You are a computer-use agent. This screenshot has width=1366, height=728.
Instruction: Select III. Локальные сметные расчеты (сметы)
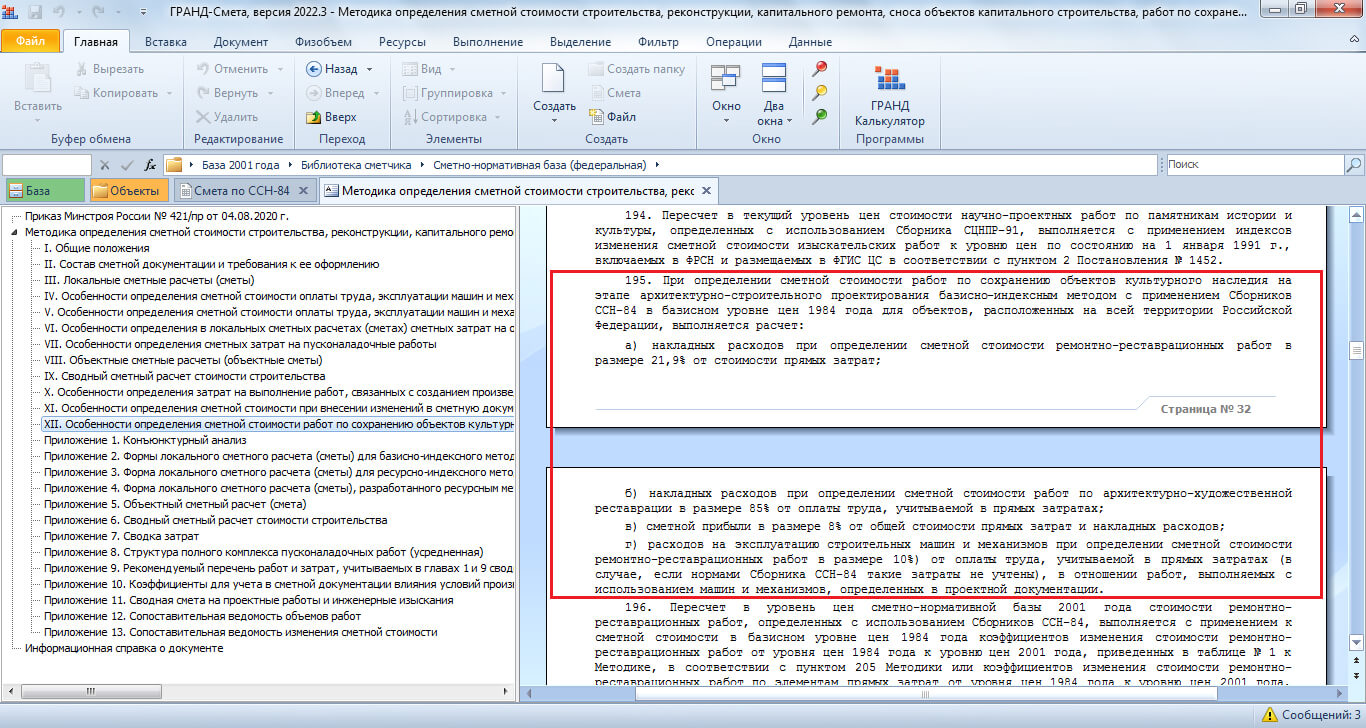[149, 280]
